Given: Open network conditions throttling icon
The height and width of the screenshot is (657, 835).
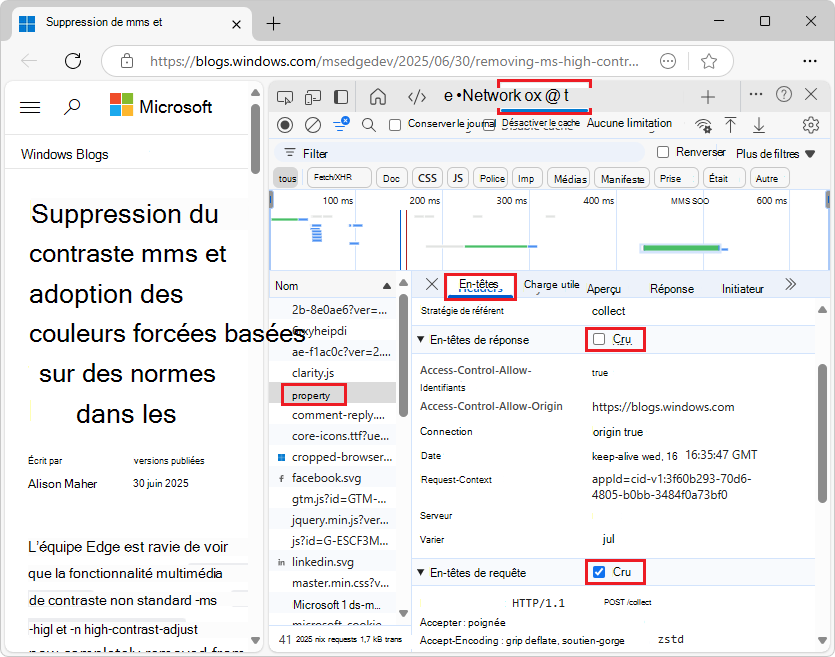Looking at the screenshot, I should tap(703, 123).
